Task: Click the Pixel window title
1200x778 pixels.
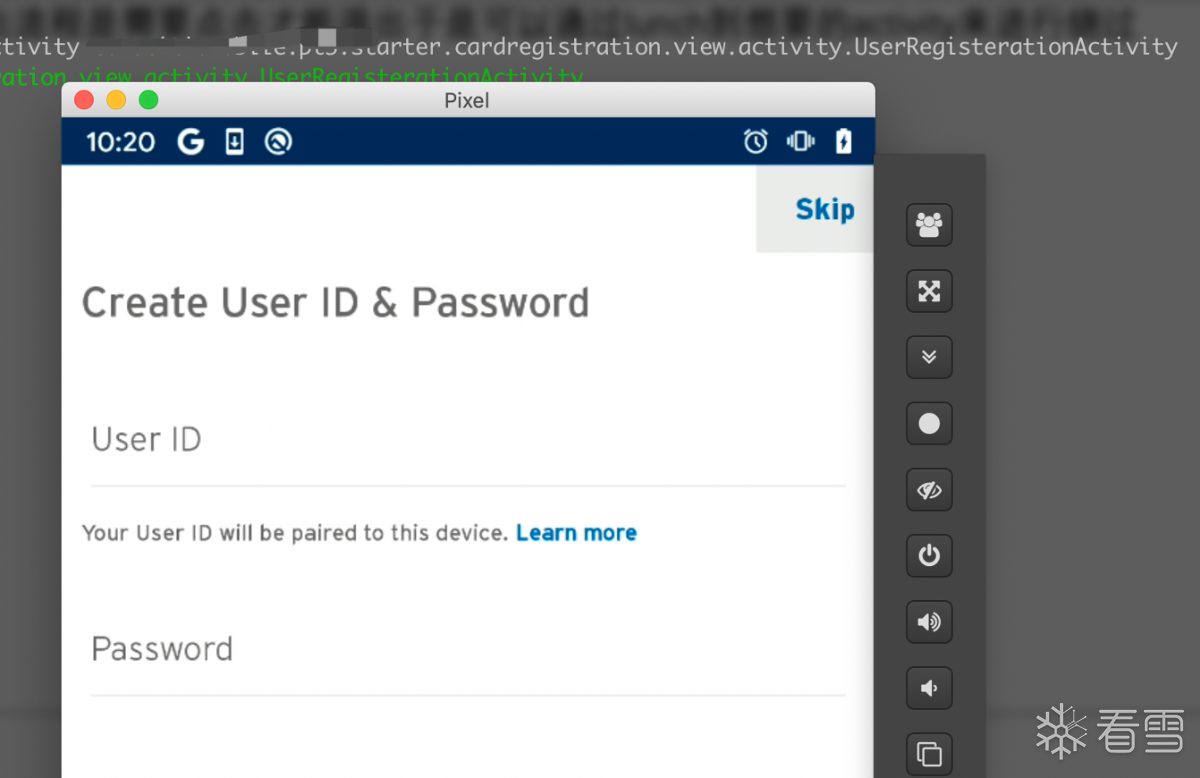Action: tap(467, 100)
